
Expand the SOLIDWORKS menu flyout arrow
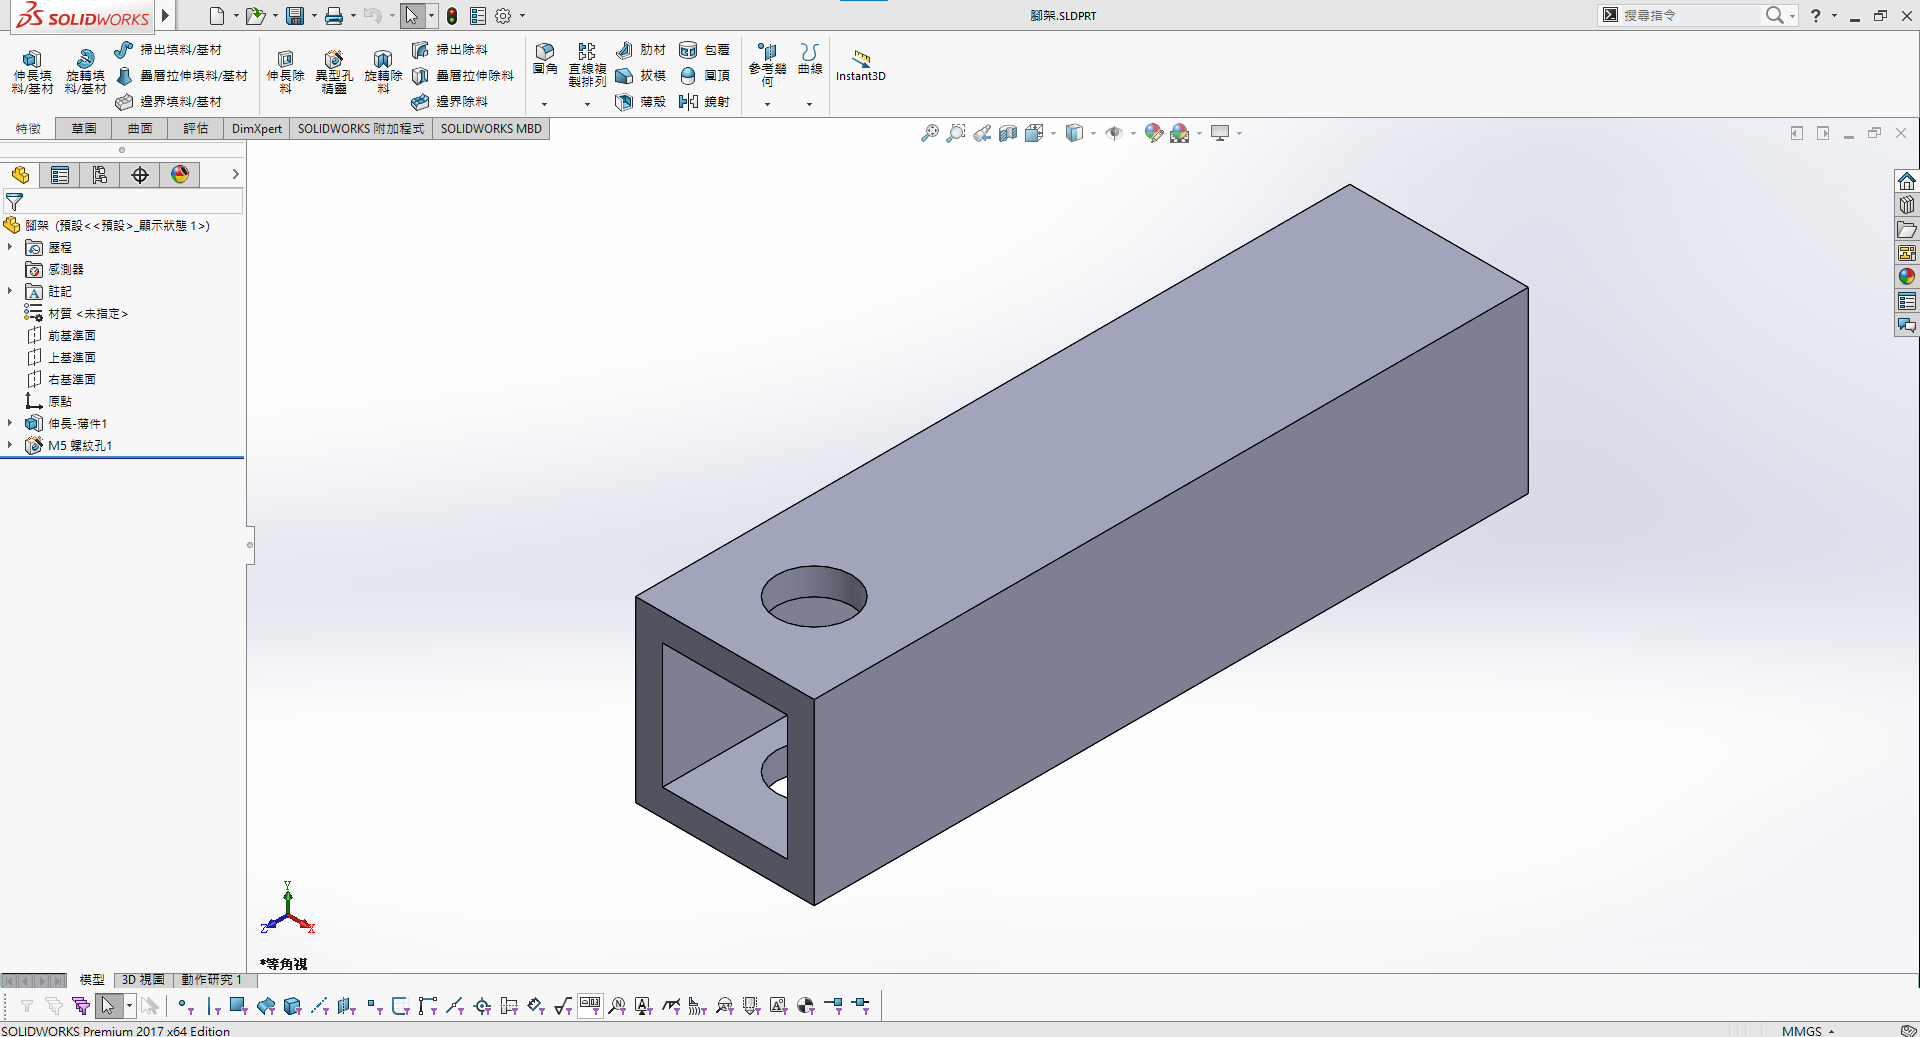pos(165,15)
